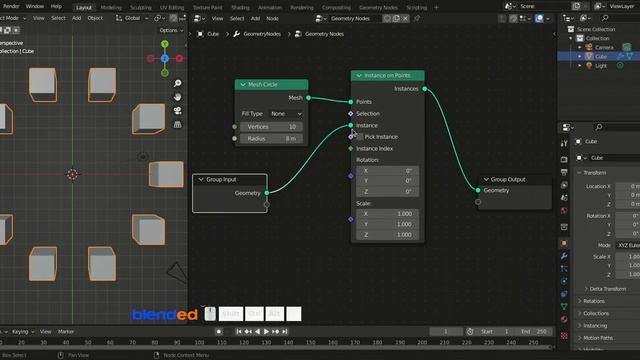Click the timeline auto keying record button

pyautogui.click(x=219, y=331)
